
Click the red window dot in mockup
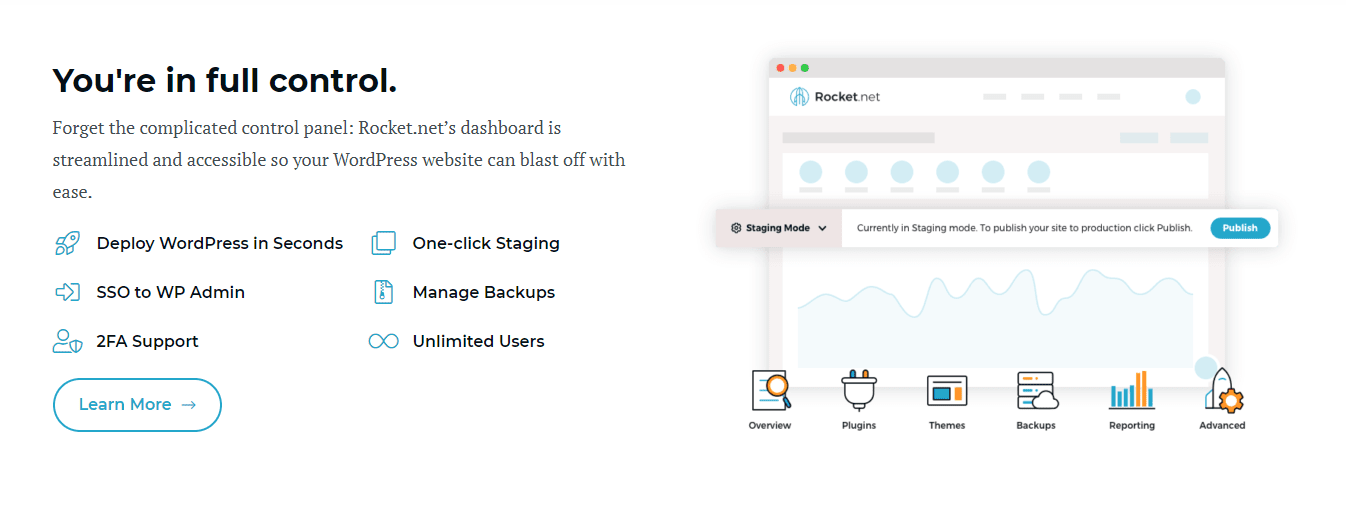781,68
